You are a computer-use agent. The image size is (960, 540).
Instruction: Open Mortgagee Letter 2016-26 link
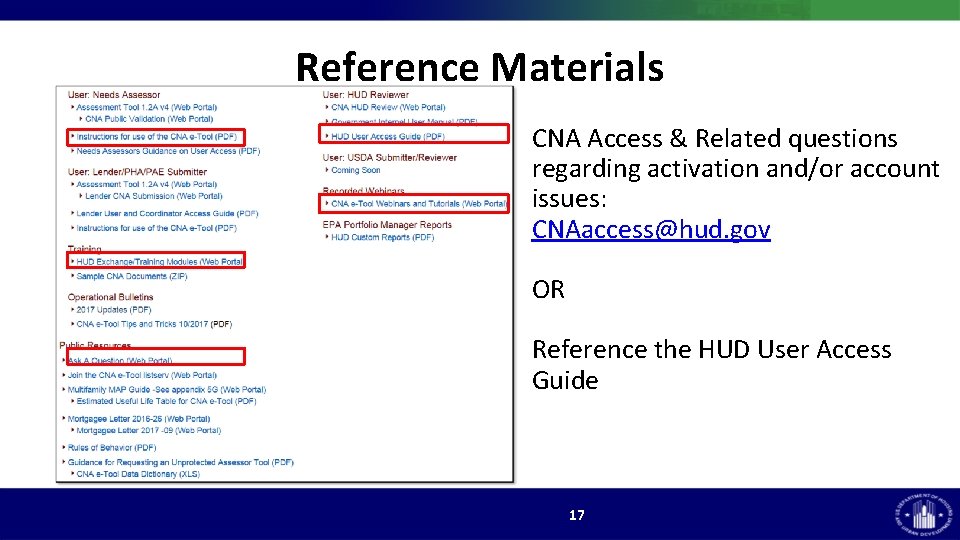[138, 419]
